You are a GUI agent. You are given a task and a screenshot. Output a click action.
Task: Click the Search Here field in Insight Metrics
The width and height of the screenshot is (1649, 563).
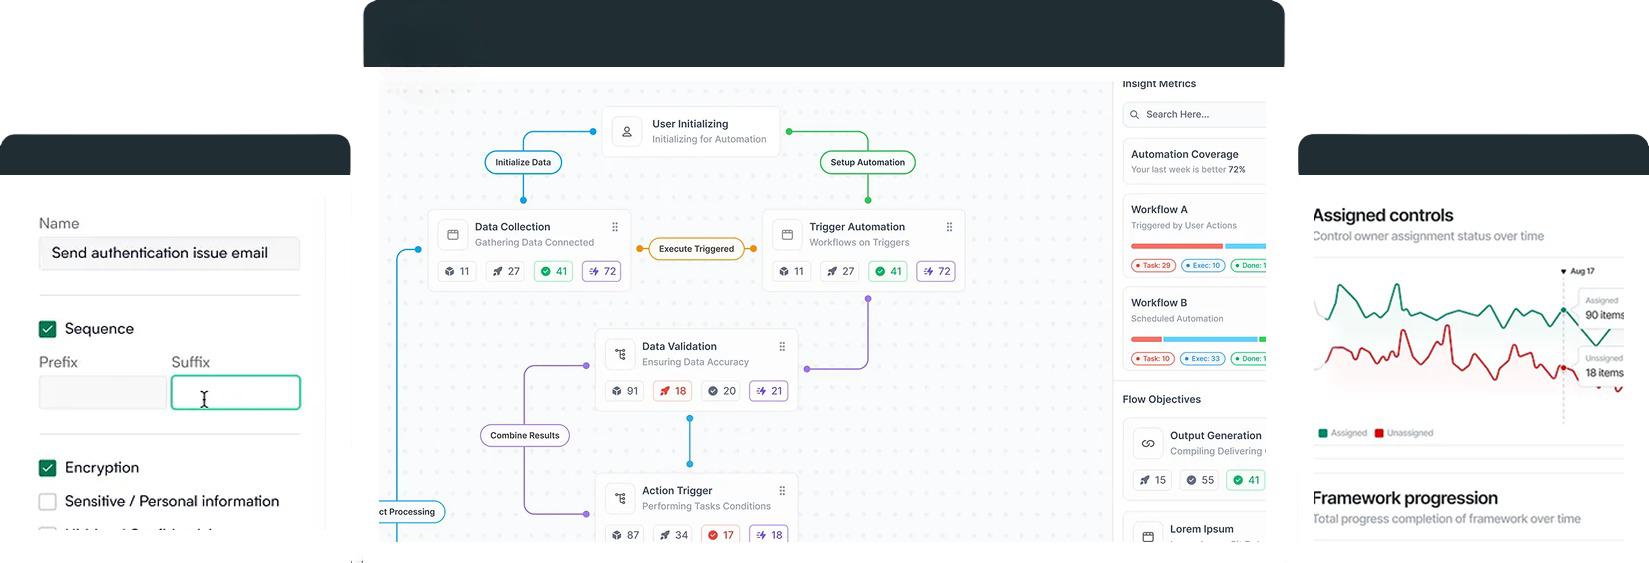coord(1200,115)
